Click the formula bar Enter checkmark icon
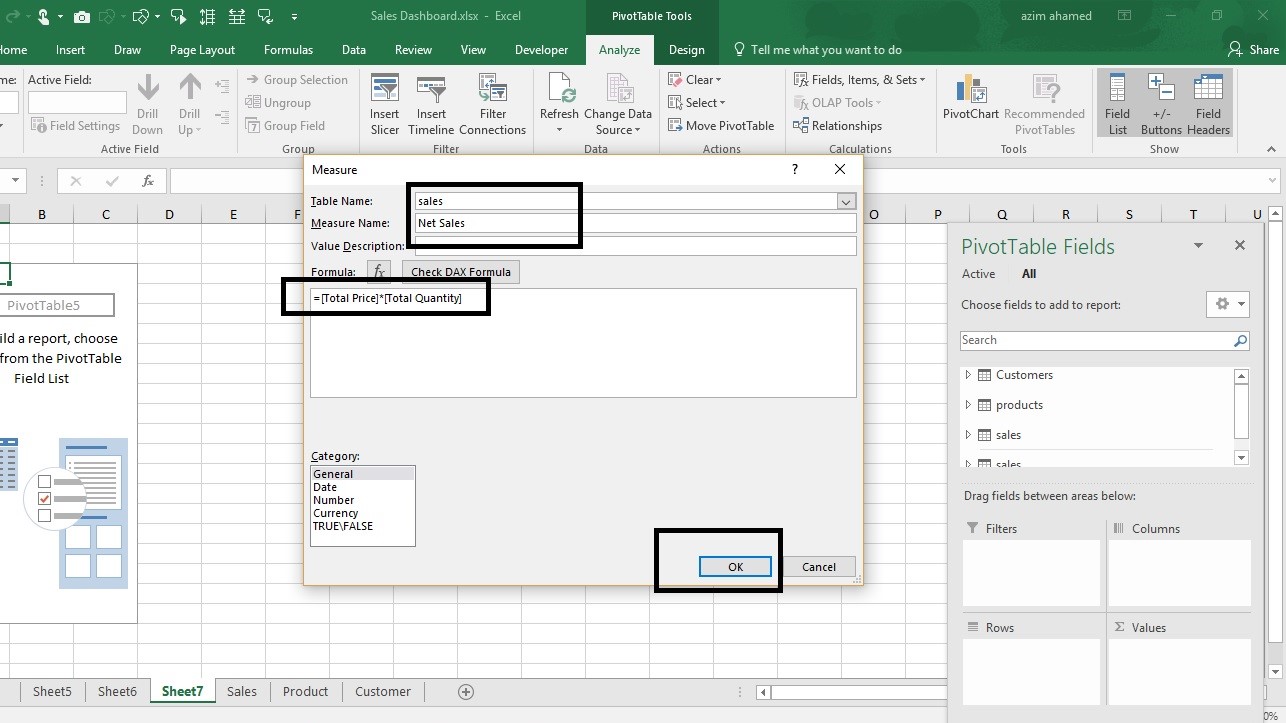Image resolution: width=1286 pixels, height=723 pixels. point(112,181)
